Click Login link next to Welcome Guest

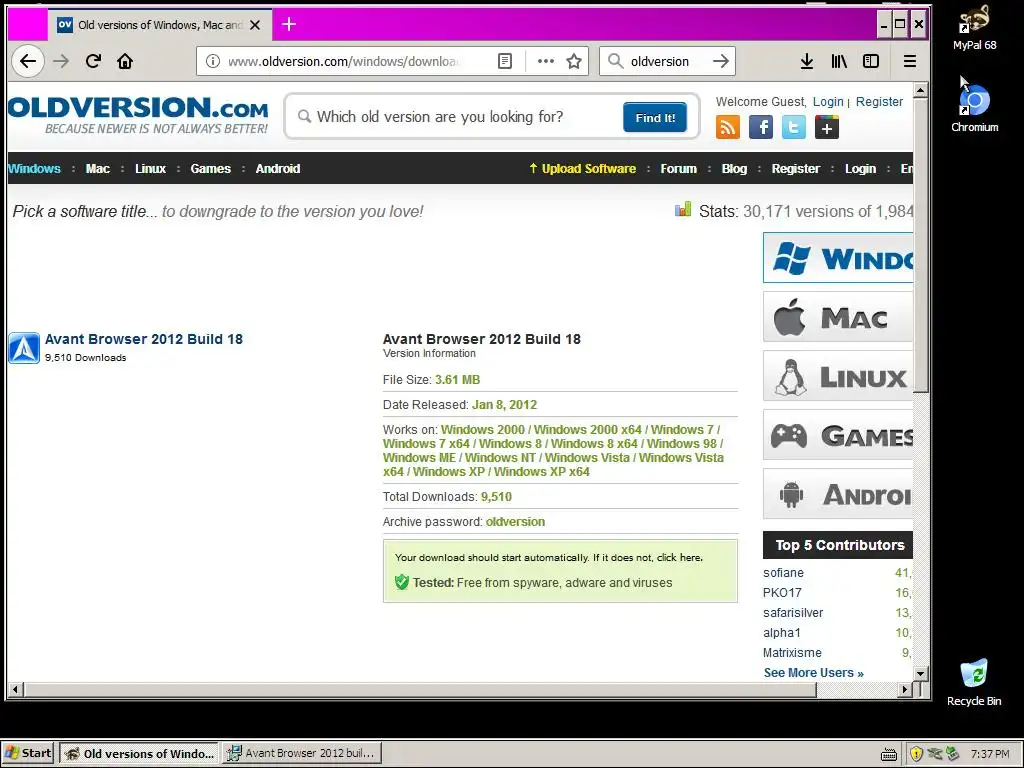coord(828,102)
